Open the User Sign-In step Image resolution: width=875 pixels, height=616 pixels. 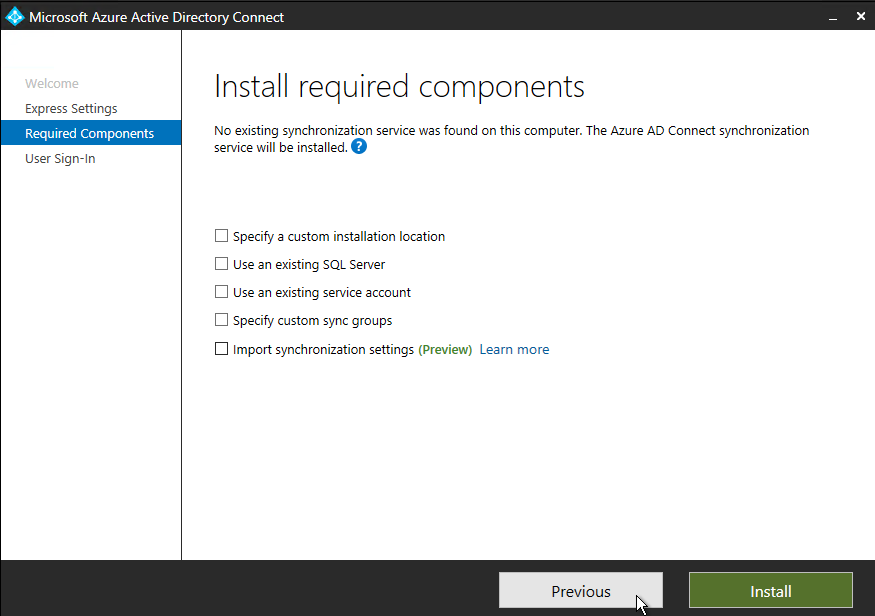(60, 159)
